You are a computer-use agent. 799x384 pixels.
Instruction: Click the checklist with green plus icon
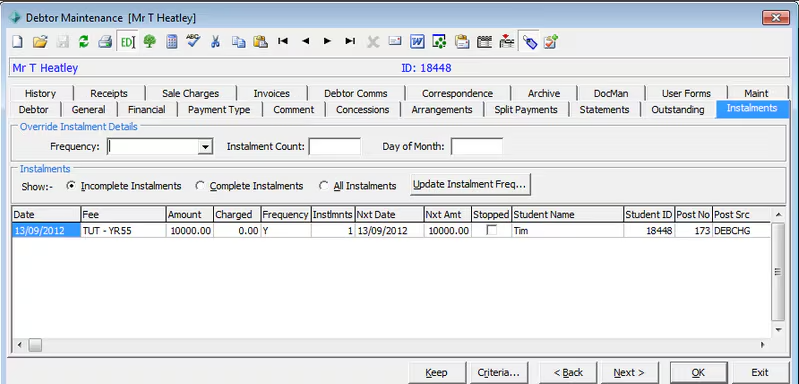(x=551, y=41)
